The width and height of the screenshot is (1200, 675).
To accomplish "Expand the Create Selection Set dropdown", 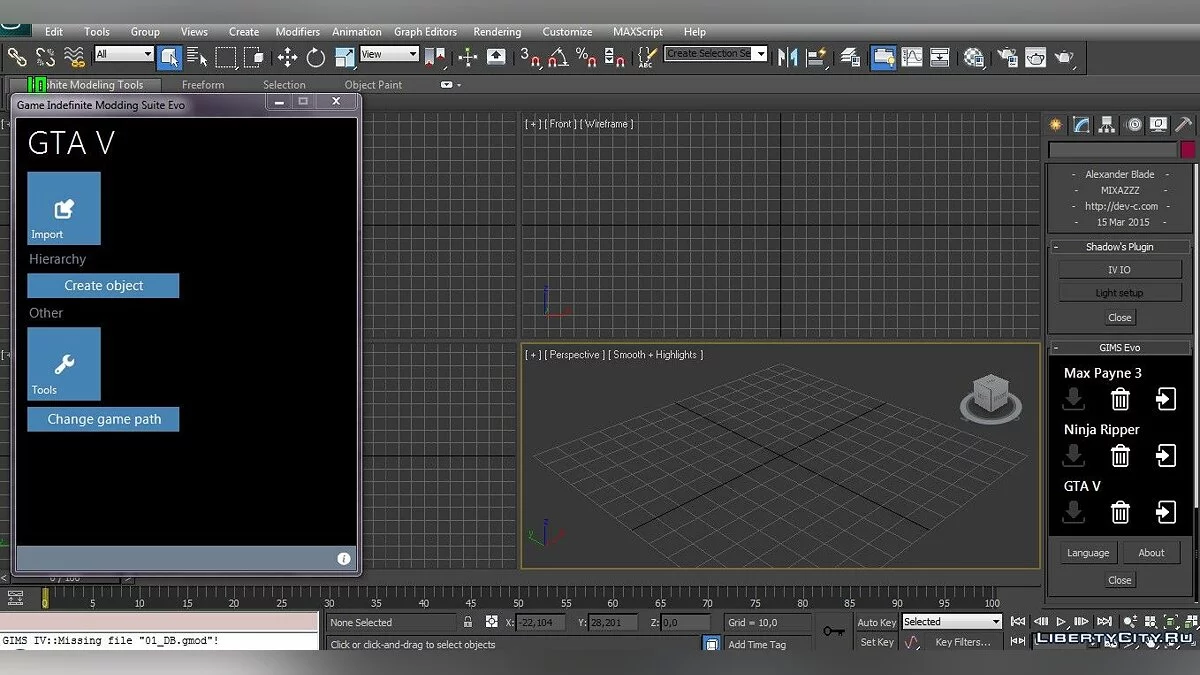I will [x=761, y=54].
